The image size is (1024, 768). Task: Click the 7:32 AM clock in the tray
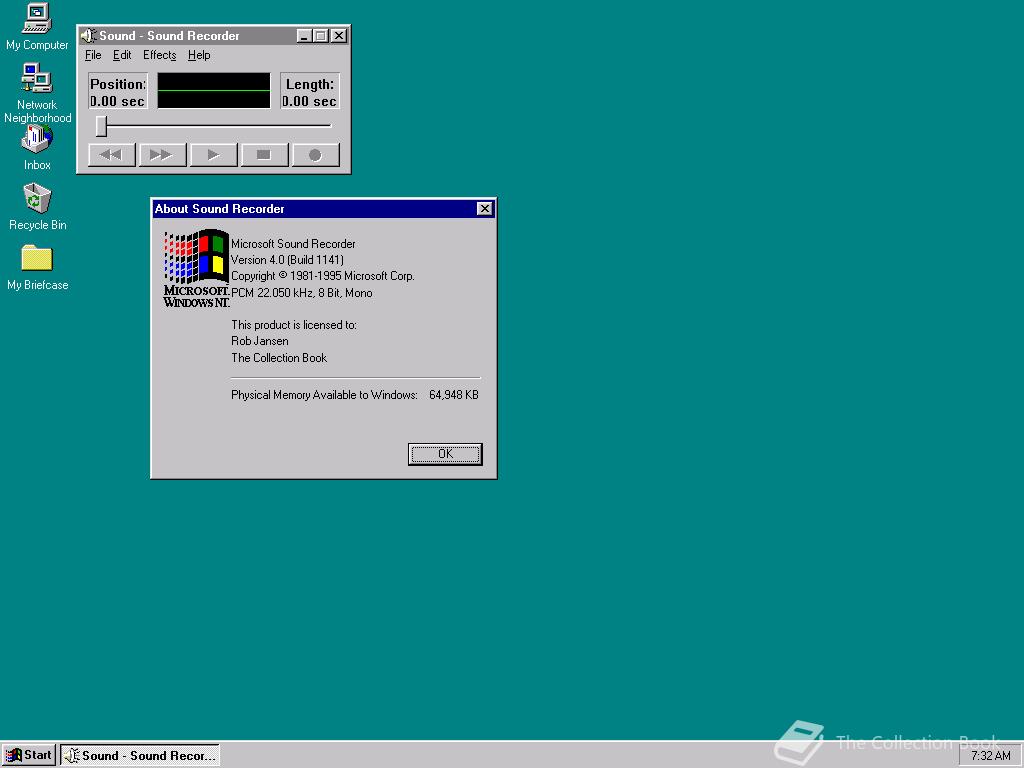pos(990,756)
